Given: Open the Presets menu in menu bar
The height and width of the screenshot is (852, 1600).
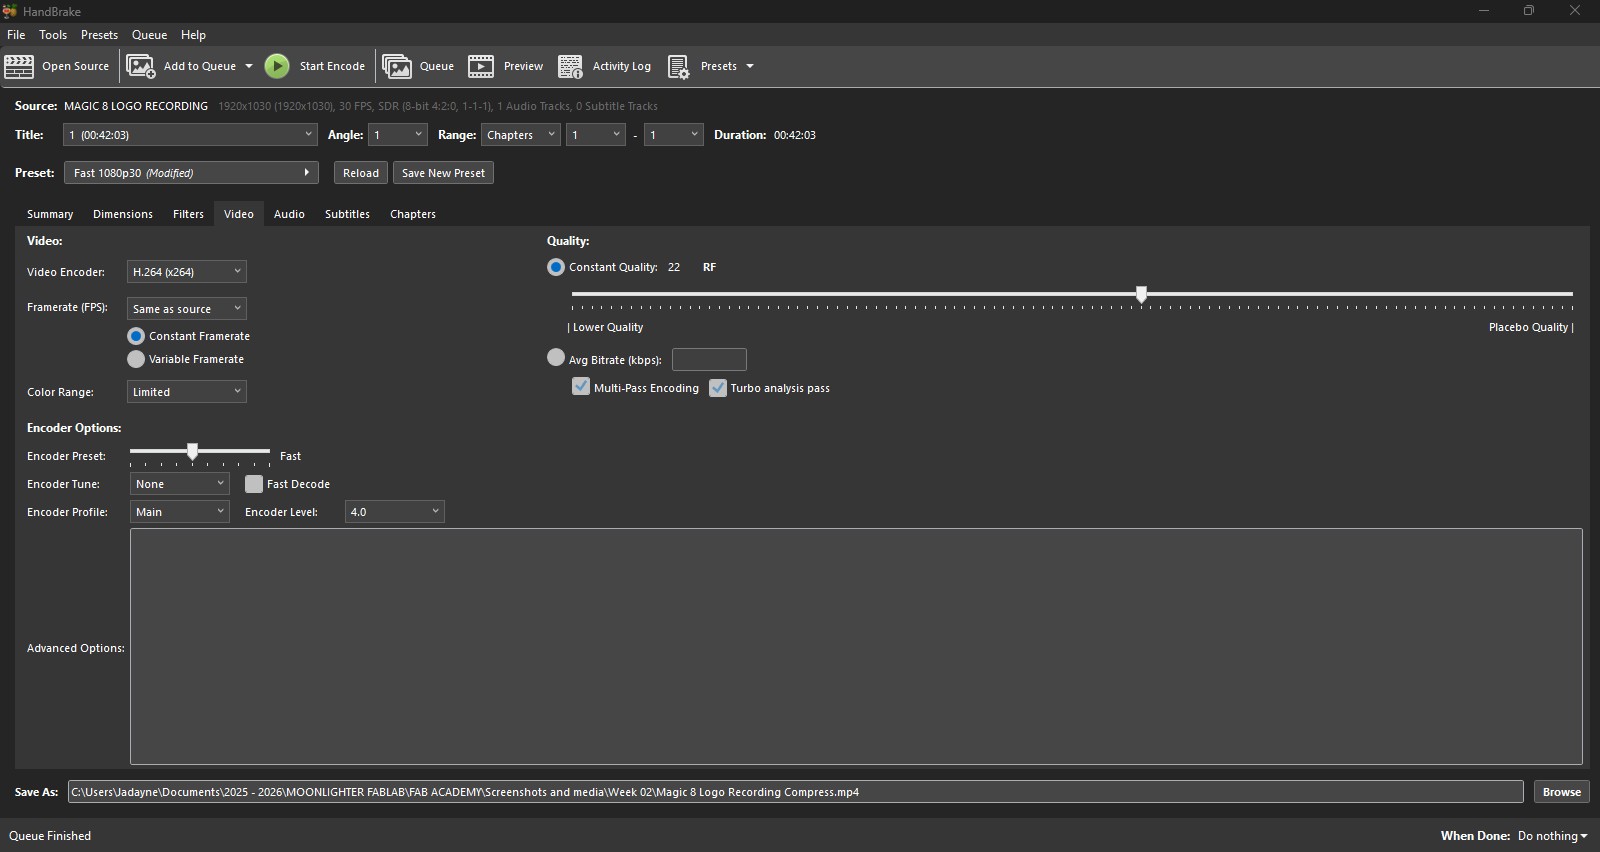Looking at the screenshot, I should (x=99, y=35).
